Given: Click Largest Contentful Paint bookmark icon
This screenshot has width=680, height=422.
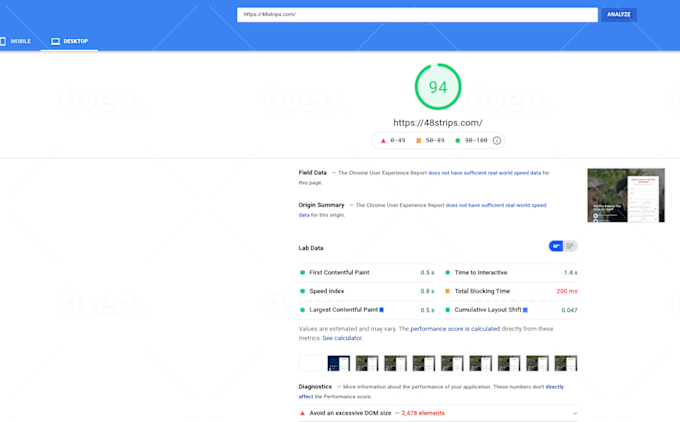Looking at the screenshot, I should click(382, 310).
